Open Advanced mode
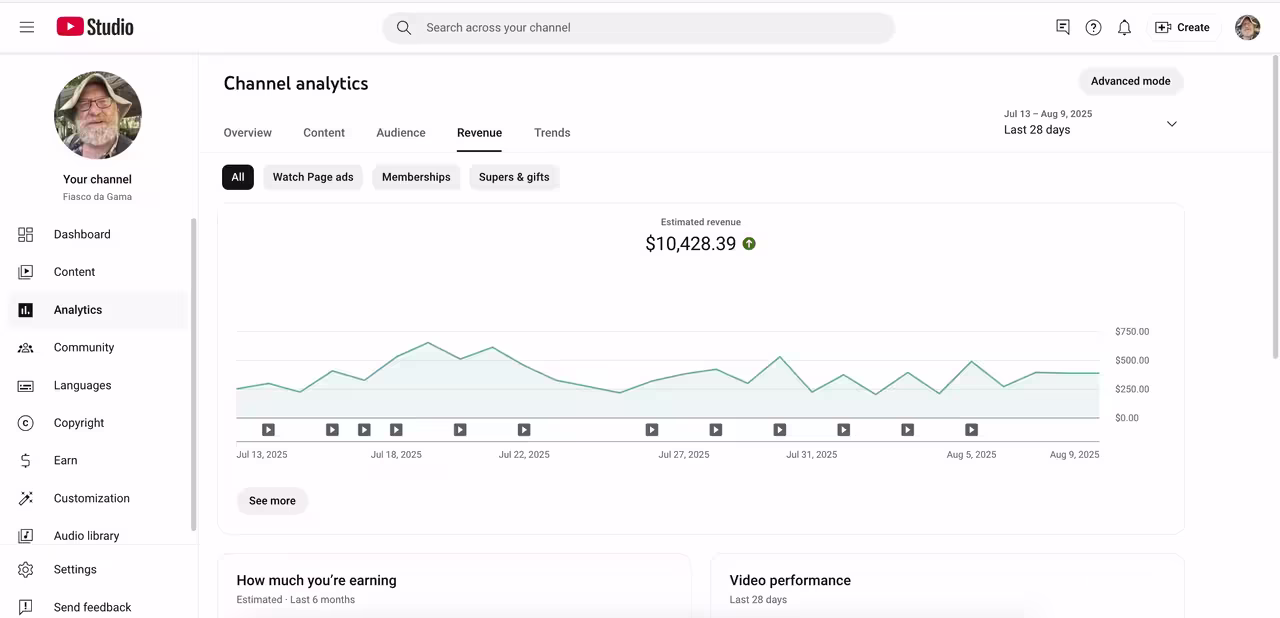1280x618 pixels. pos(1130,81)
